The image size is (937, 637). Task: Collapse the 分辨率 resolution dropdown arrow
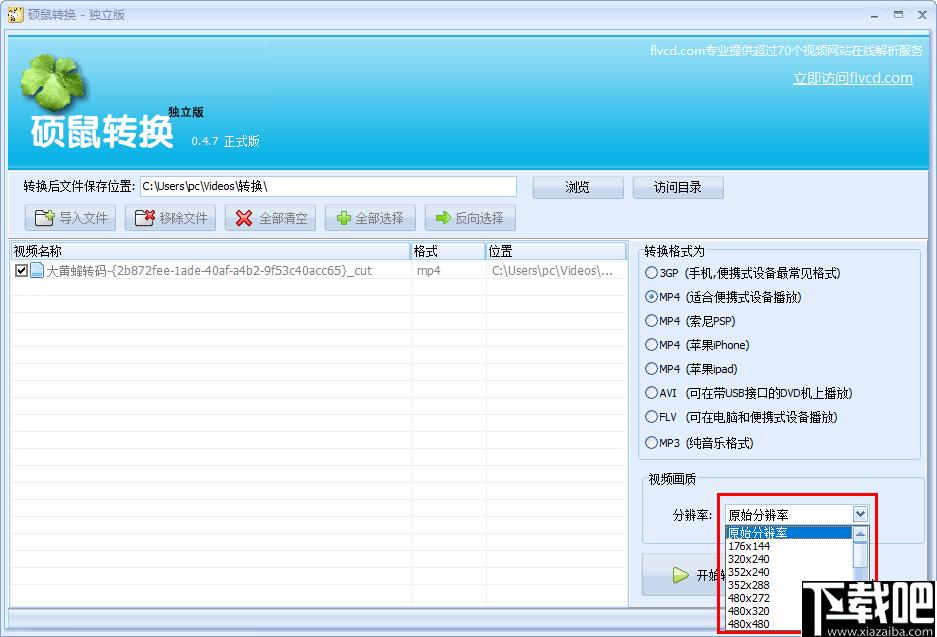860,514
